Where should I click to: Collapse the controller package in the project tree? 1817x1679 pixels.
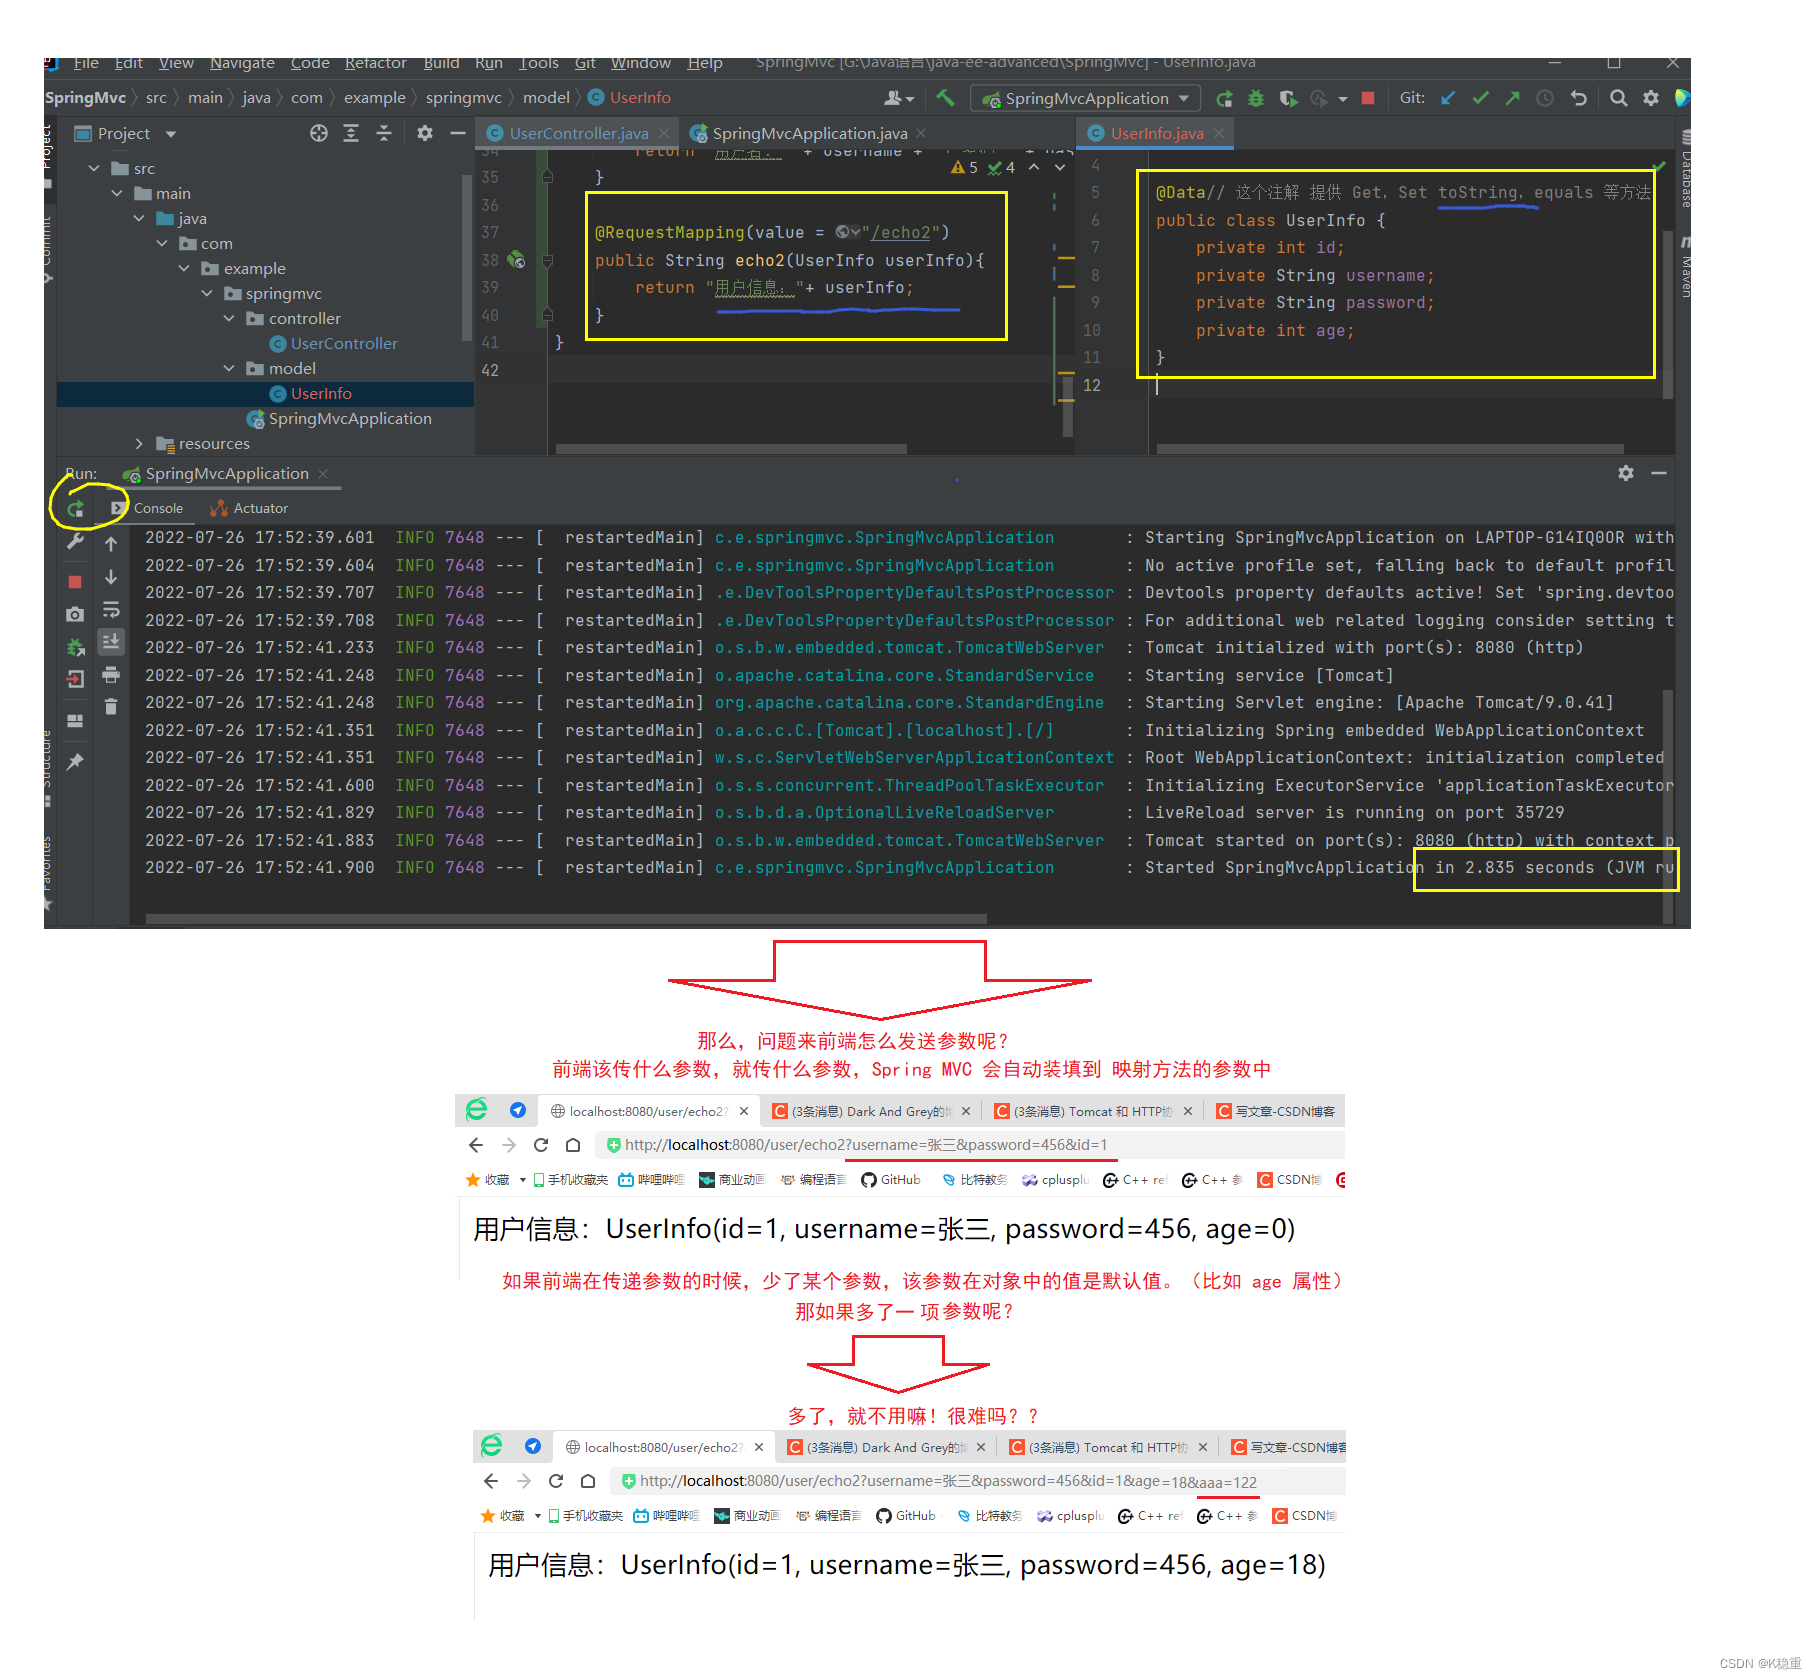[x=229, y=318]
